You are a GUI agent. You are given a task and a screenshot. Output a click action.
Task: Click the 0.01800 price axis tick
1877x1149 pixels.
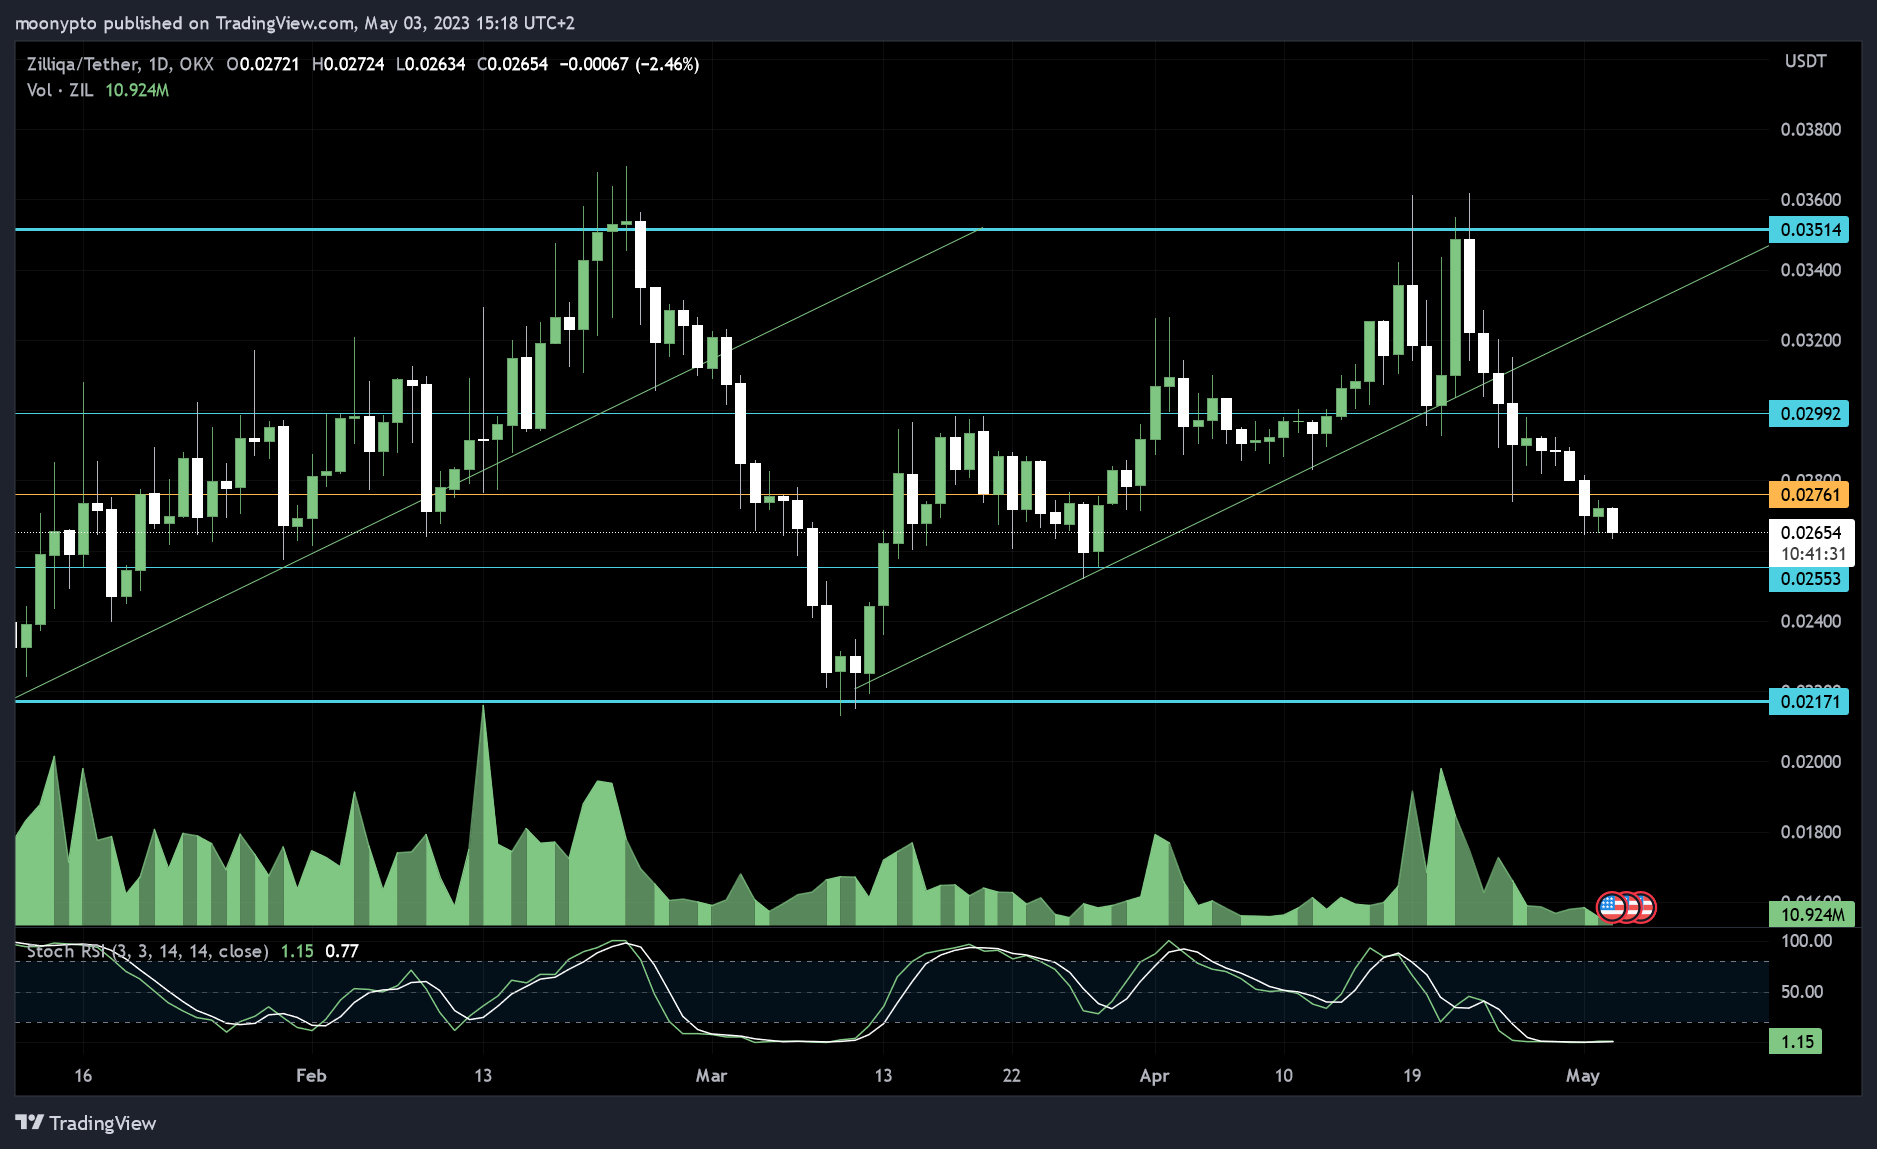pos(1810,832)
